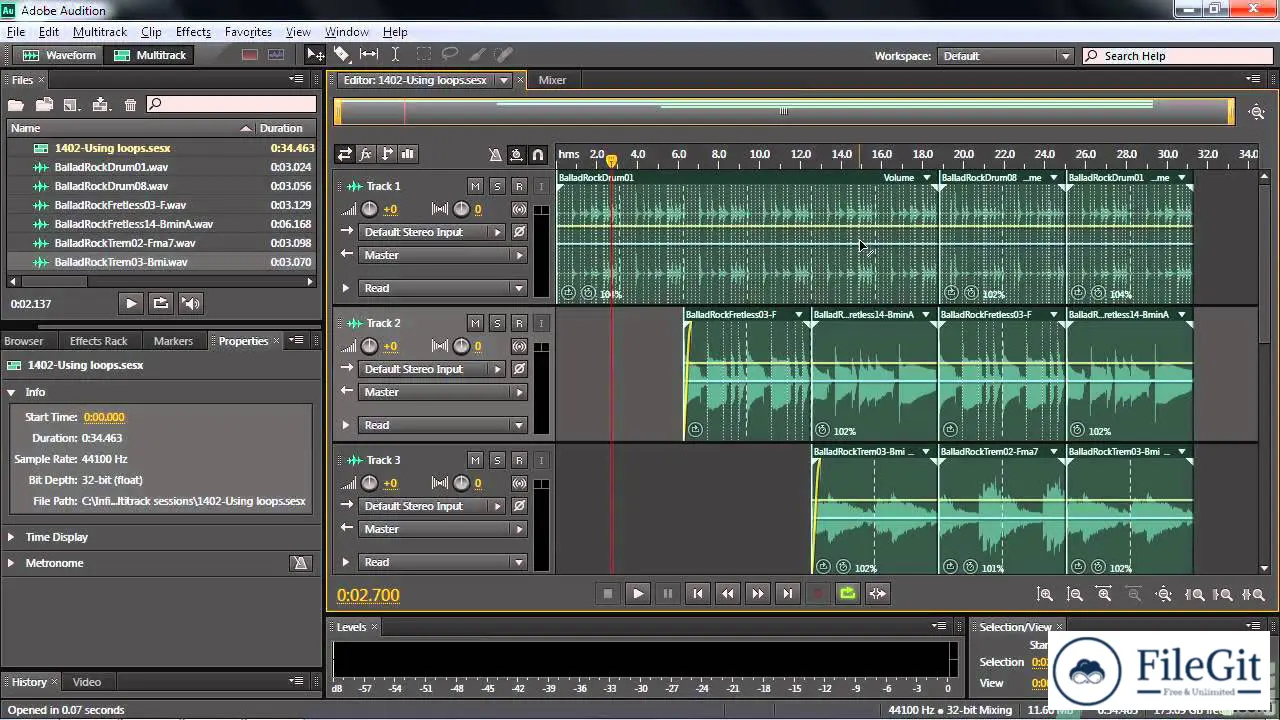Click the Files panel preview Play button
The height and width of the screenshot is (720, 1280).
click(x=131, y=303)
